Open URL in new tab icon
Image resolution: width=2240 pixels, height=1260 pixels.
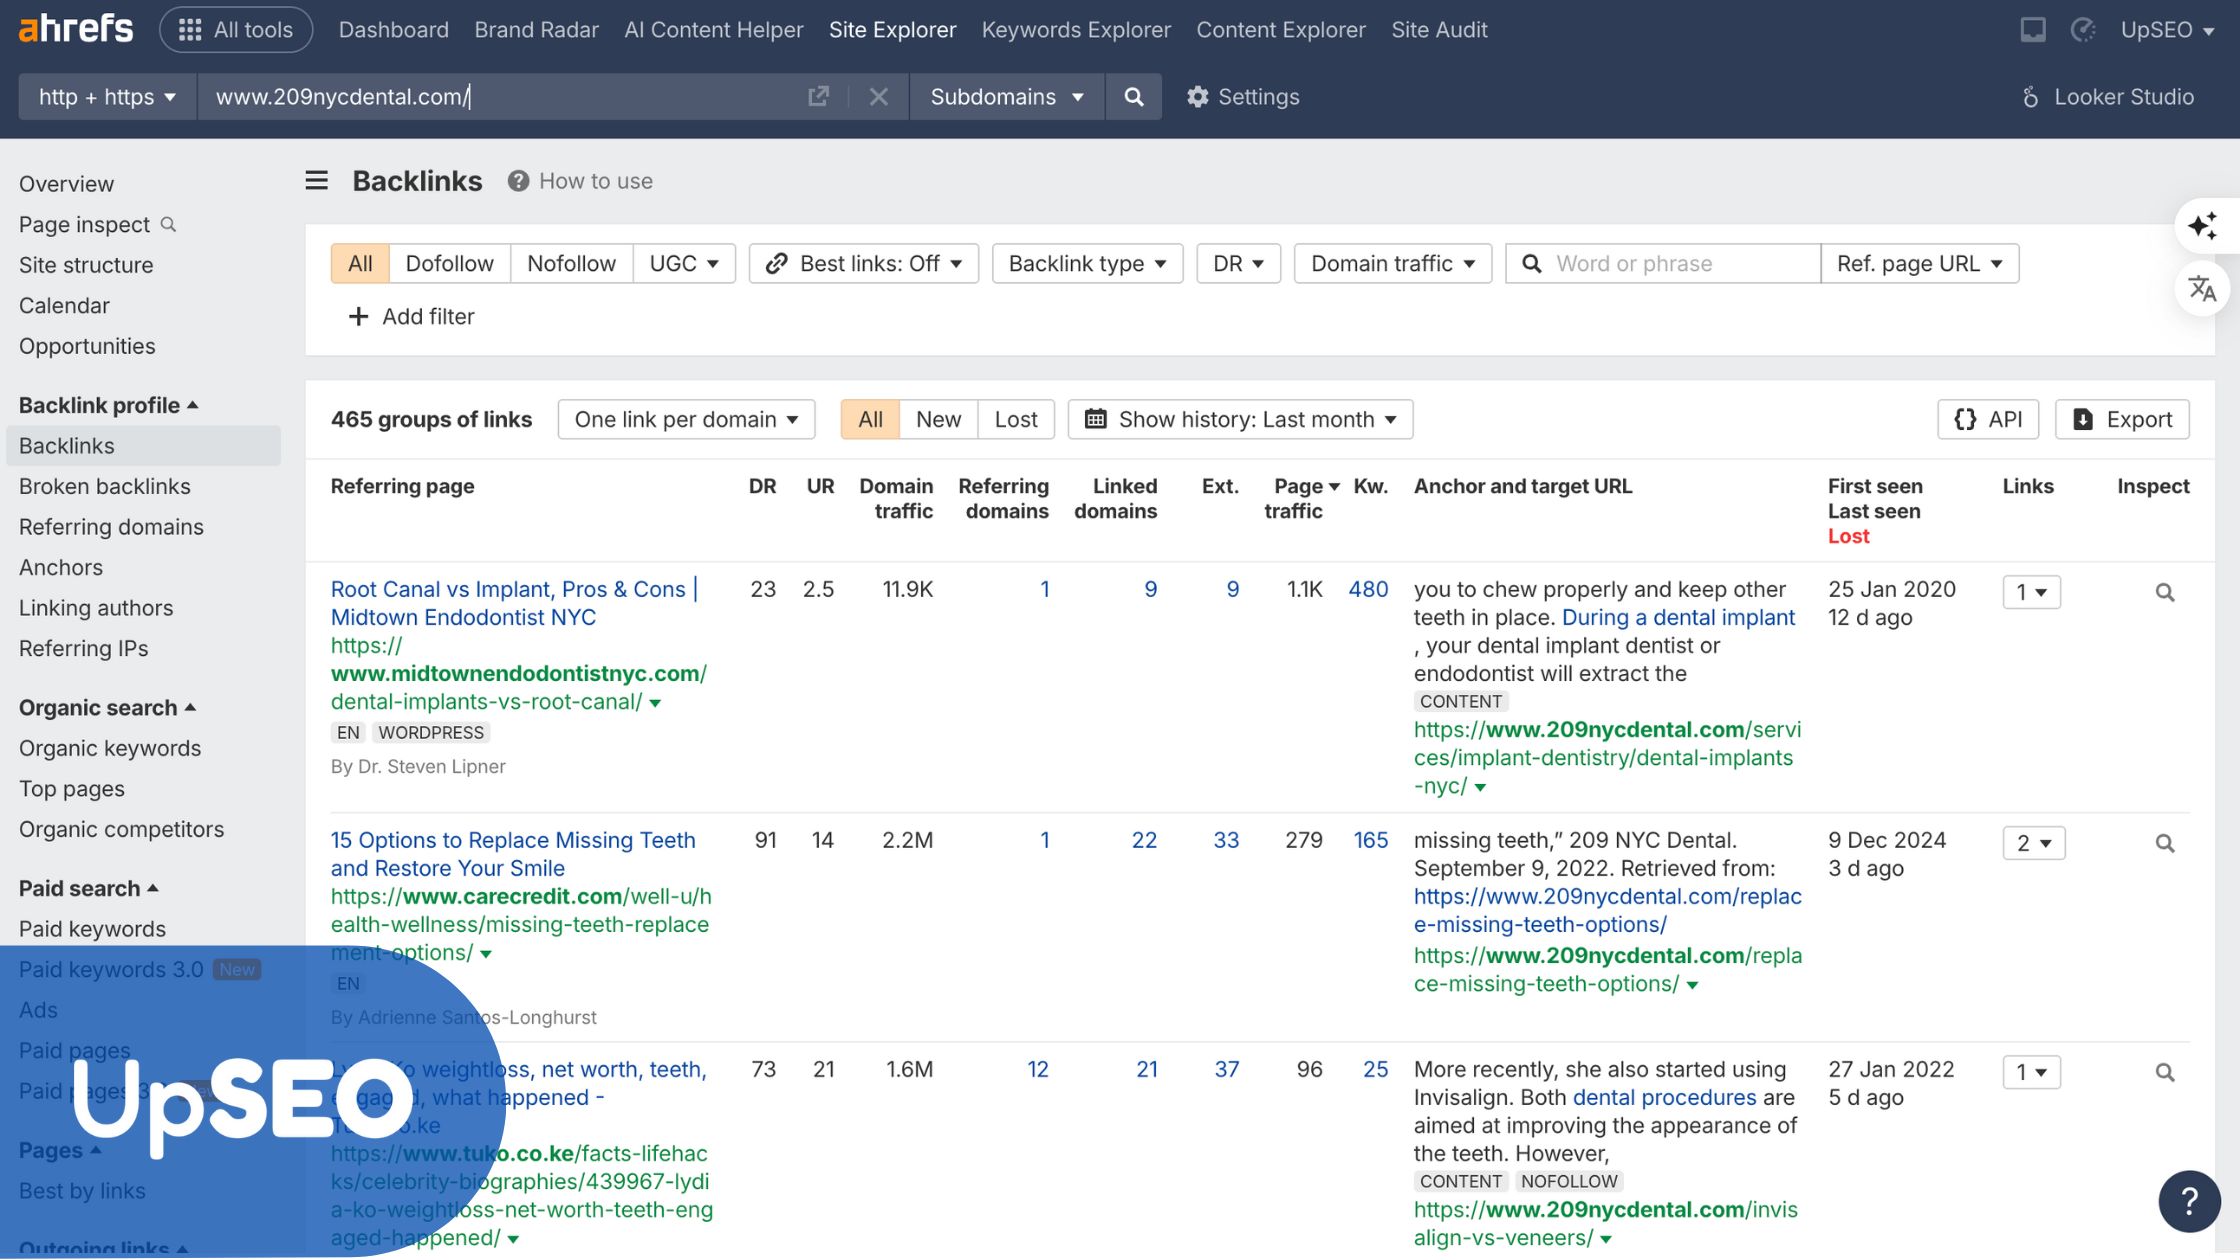(818, 97)
